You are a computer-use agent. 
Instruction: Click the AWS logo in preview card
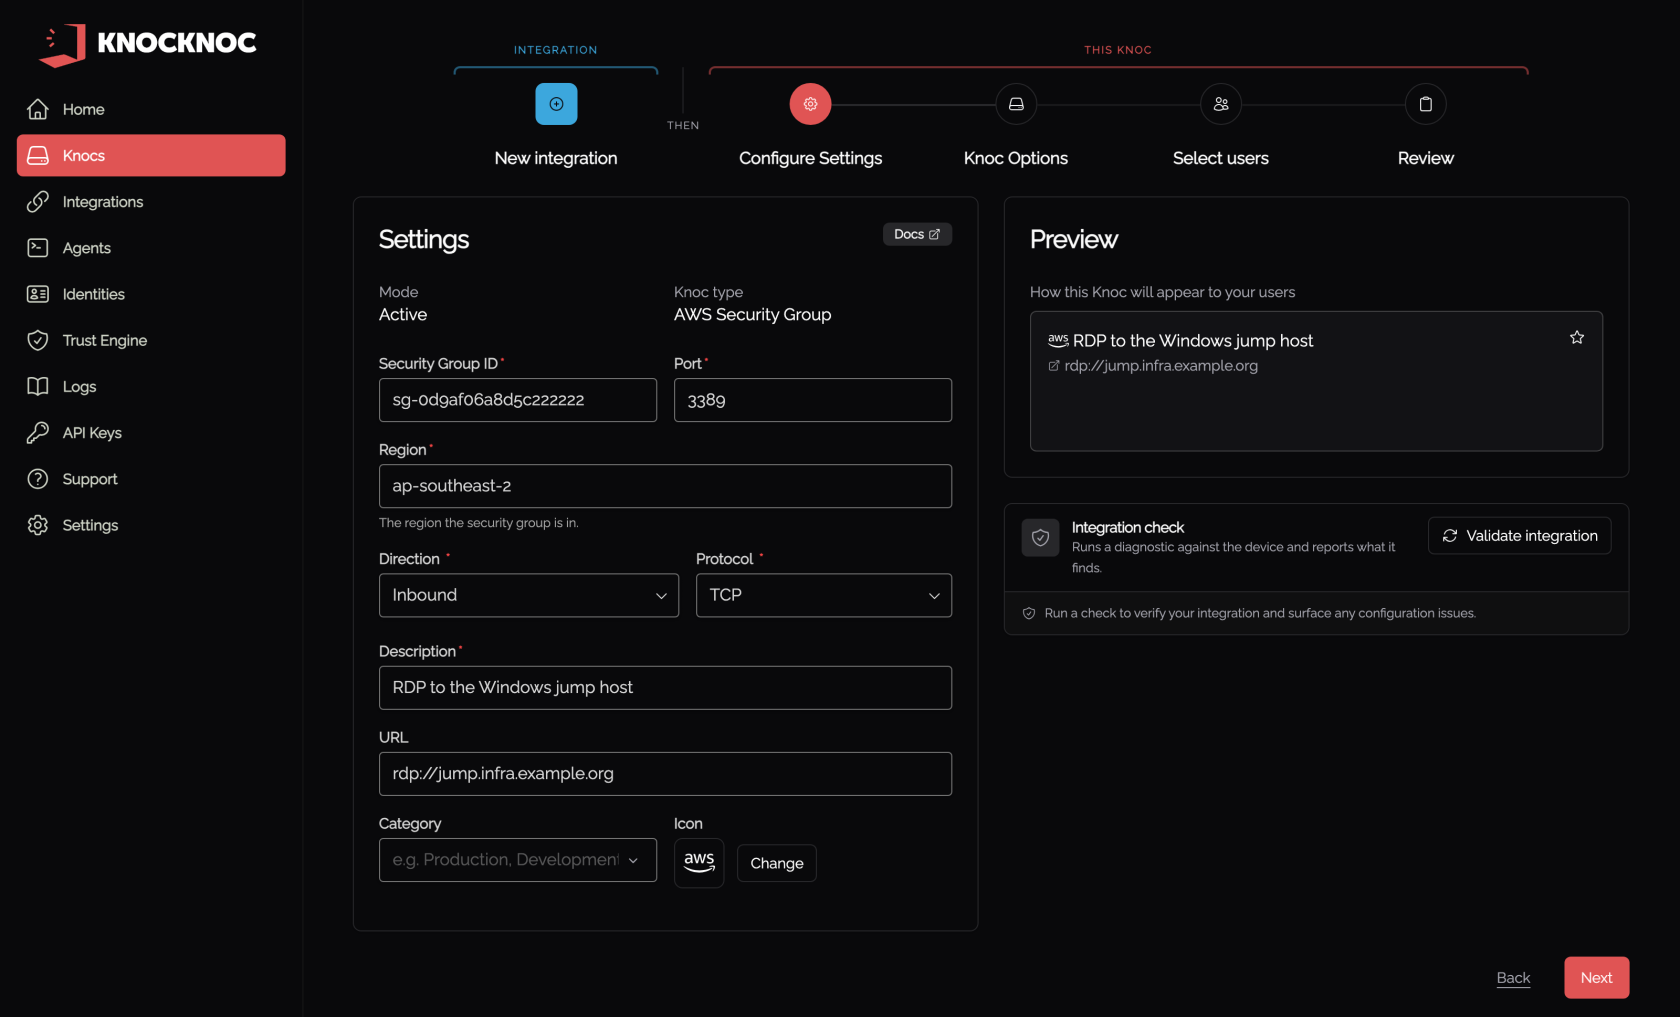pyautogui.click(x=1058, y=340)
